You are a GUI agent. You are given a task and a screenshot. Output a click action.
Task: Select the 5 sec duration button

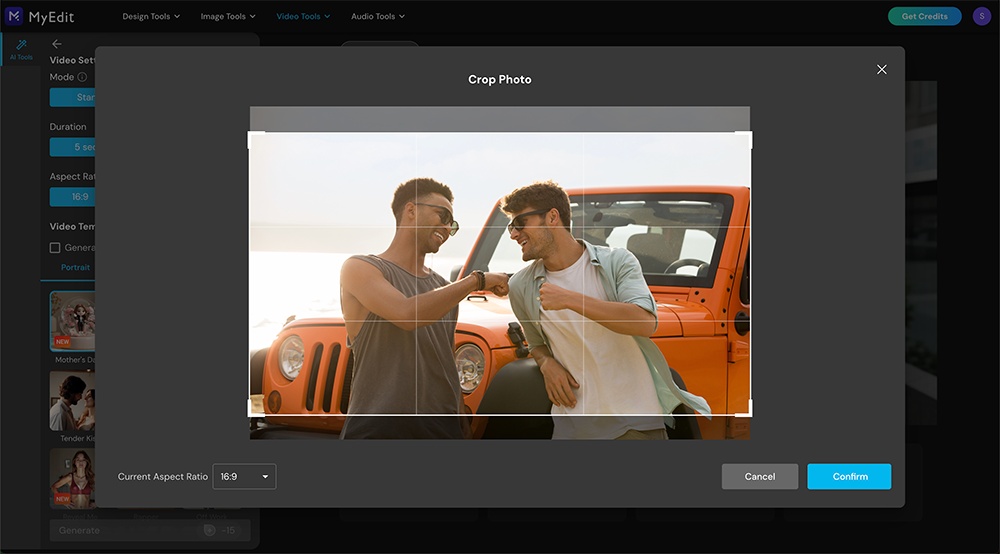(73, 147)
